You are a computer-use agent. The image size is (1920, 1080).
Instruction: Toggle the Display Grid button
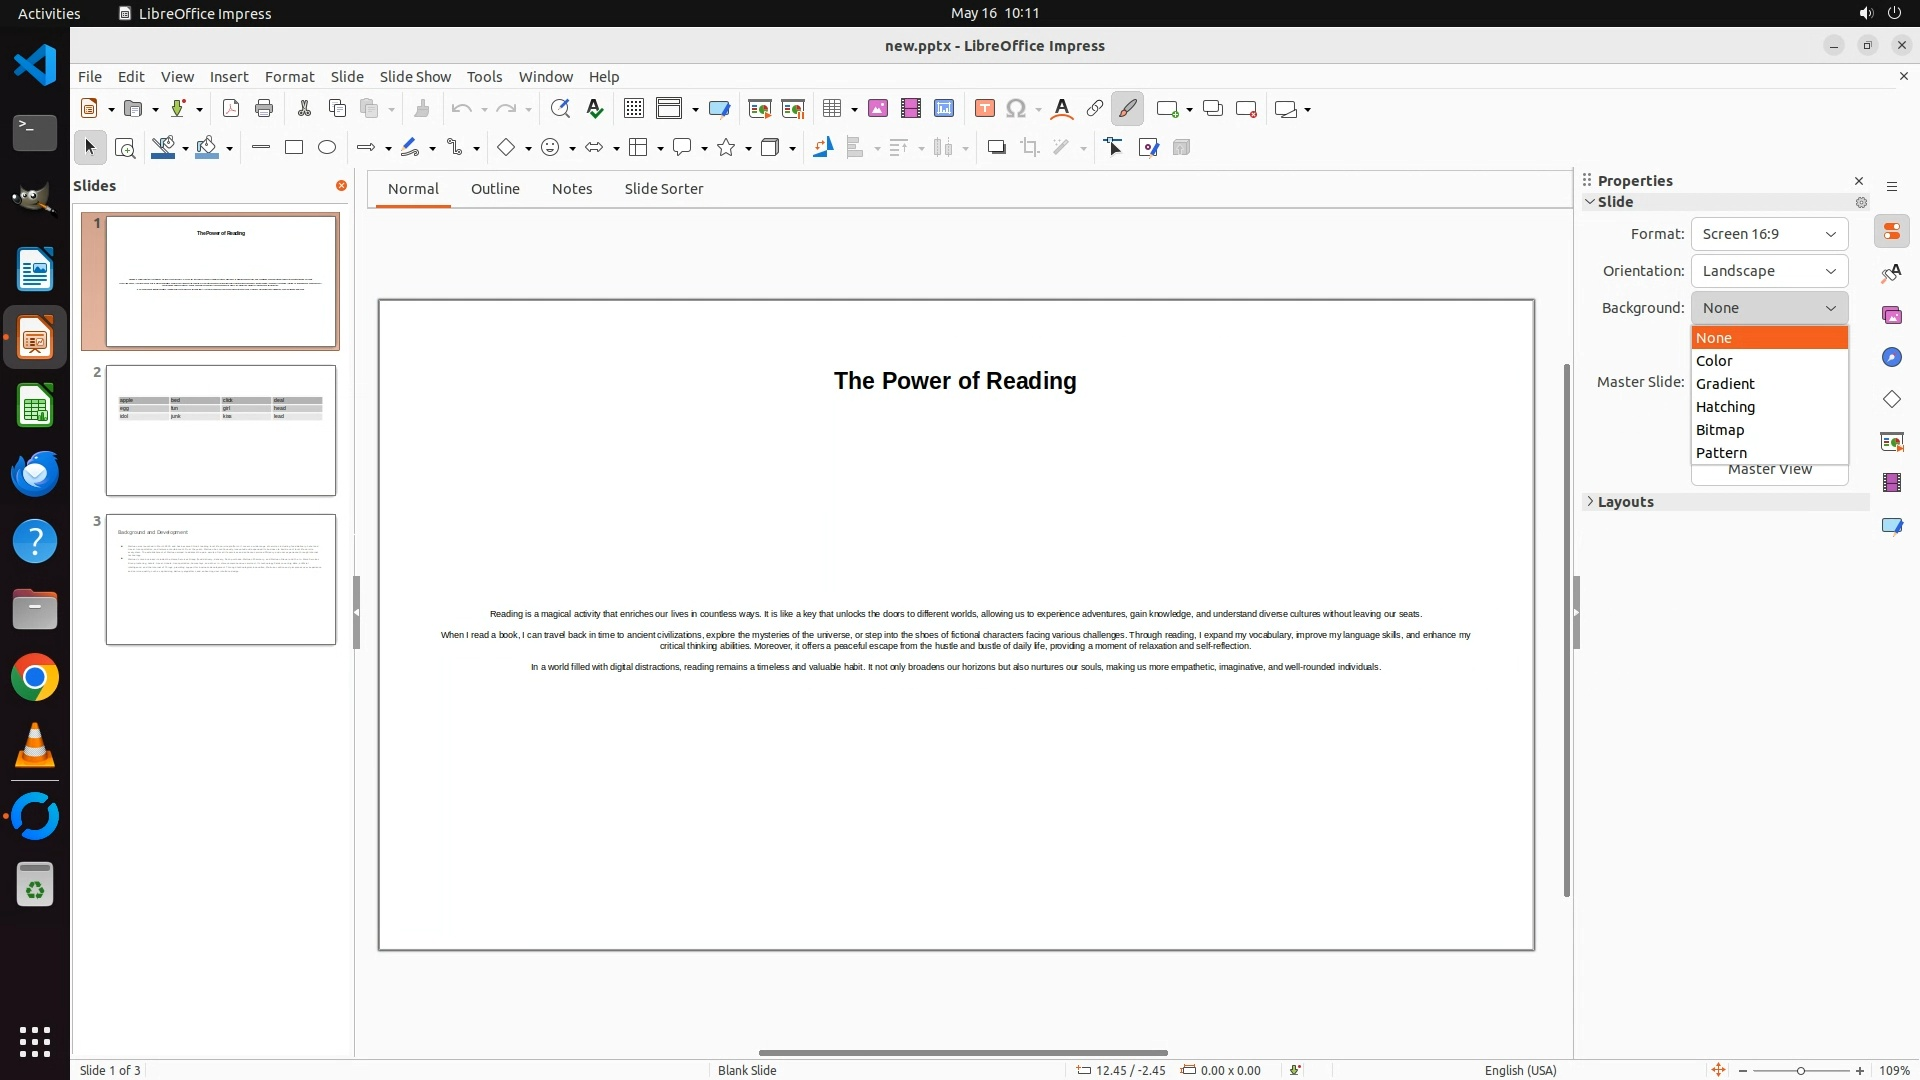click(x=634, y=109)
